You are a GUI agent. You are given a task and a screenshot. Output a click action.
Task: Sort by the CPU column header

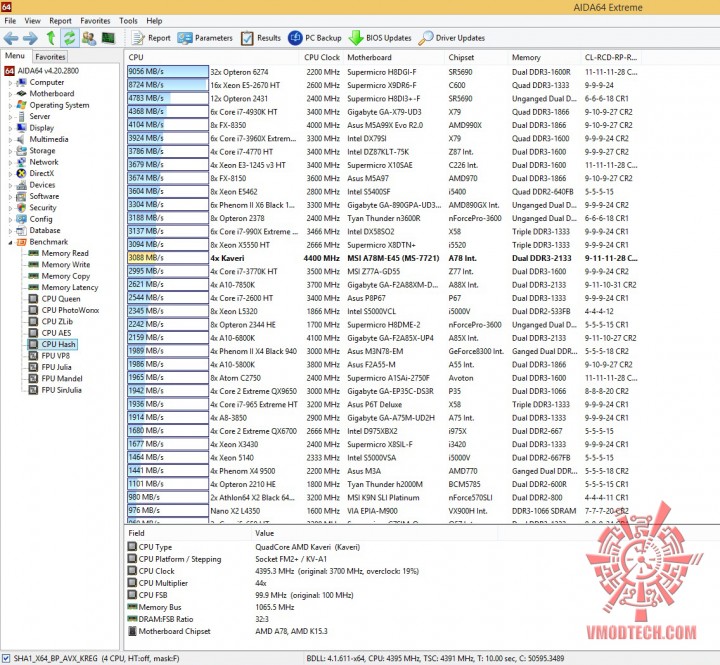pos(212,57)
